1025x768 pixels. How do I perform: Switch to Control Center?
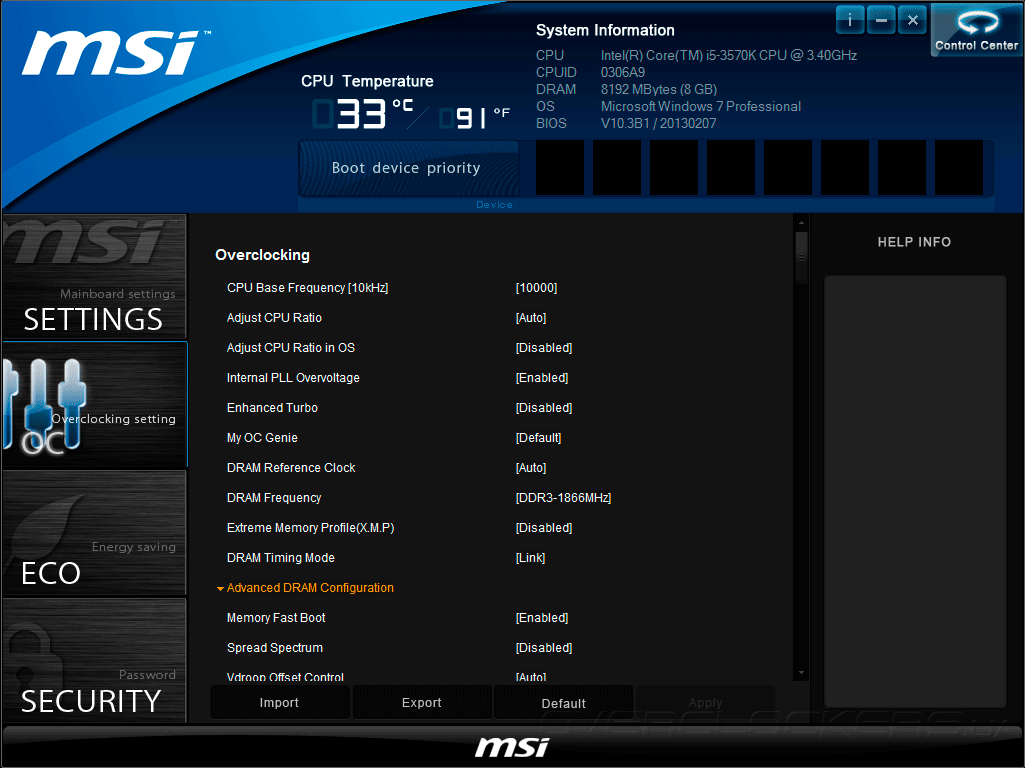click(x=977, y=29)
